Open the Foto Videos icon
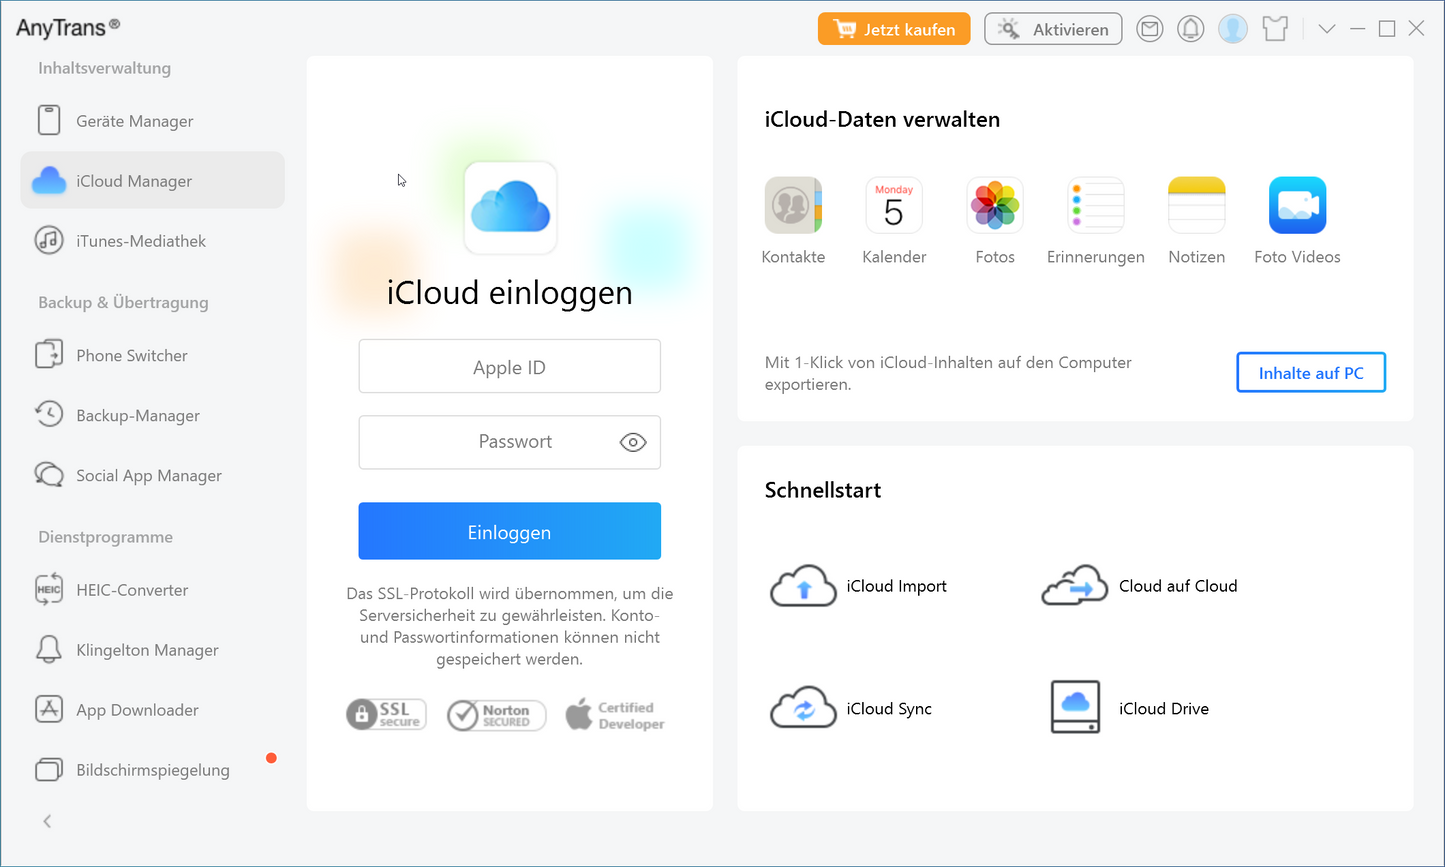 point(1297,206)
